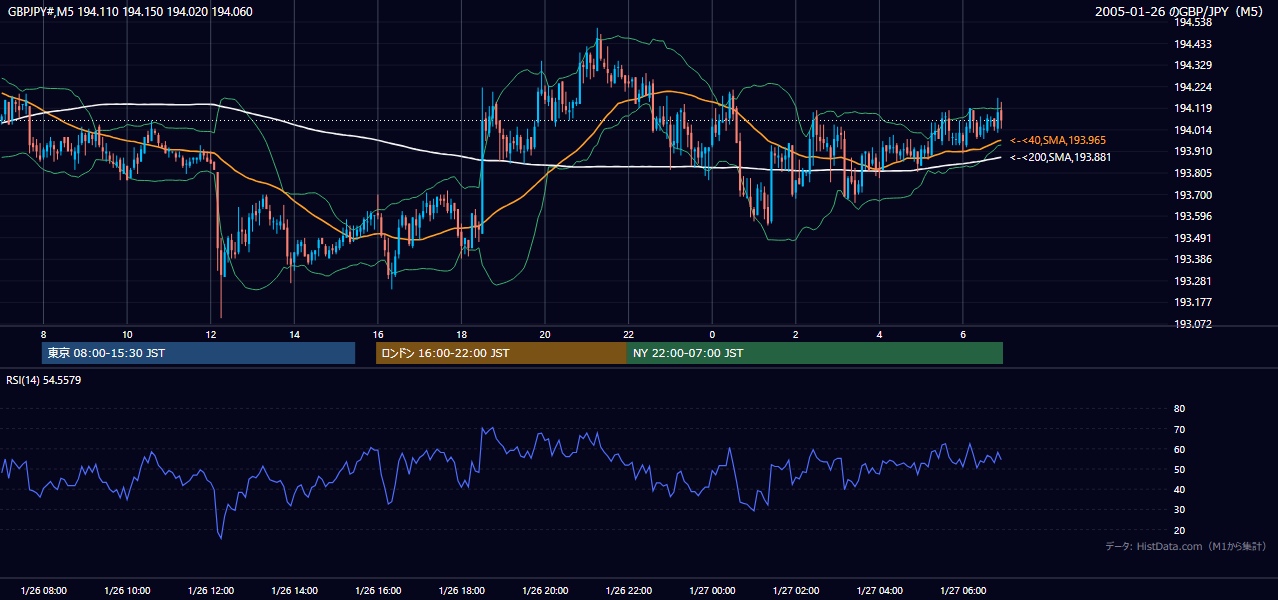This screenshot has width=1278, height=600.
Task: Click price axis value 193.805
Action: tap(1193, 173)
